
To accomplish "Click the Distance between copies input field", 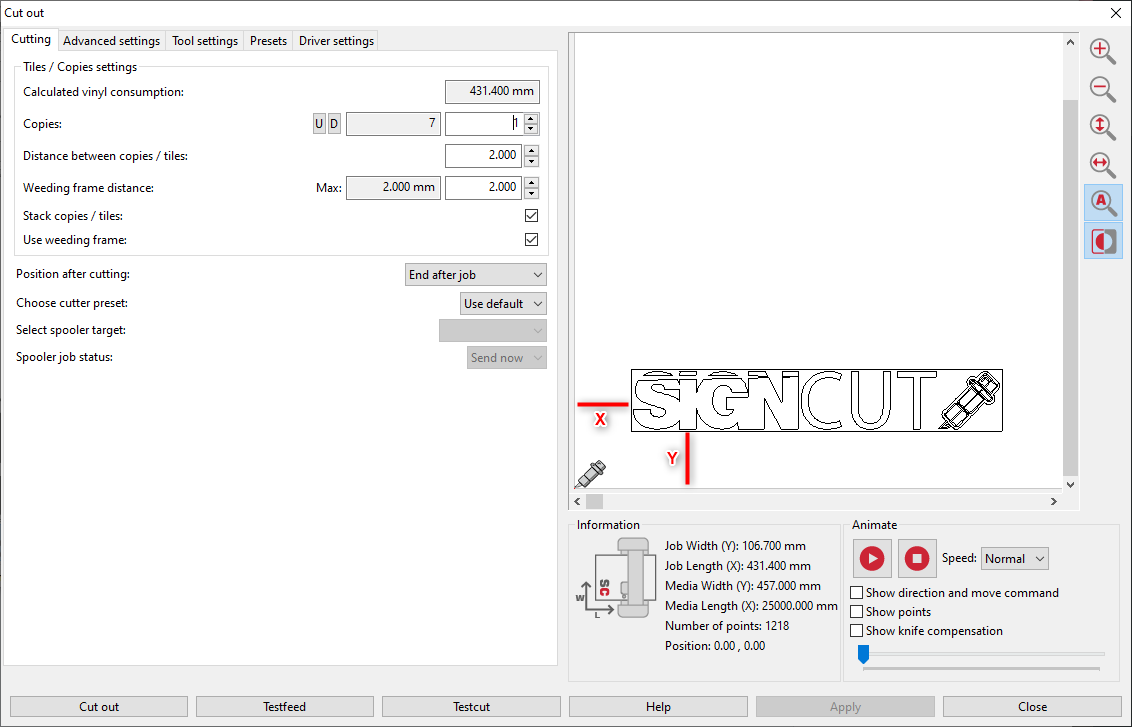I will click(x=483, y=156).
